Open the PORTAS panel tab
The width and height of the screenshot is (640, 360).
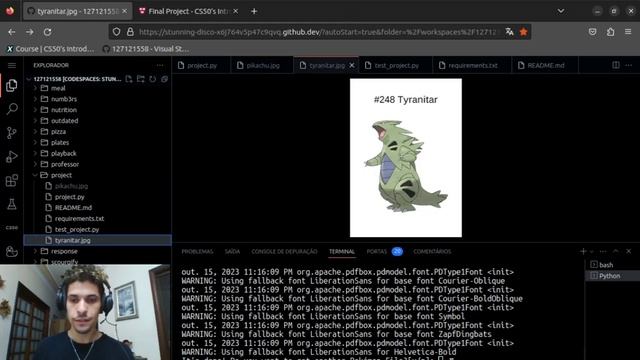(x=377, y=252)
